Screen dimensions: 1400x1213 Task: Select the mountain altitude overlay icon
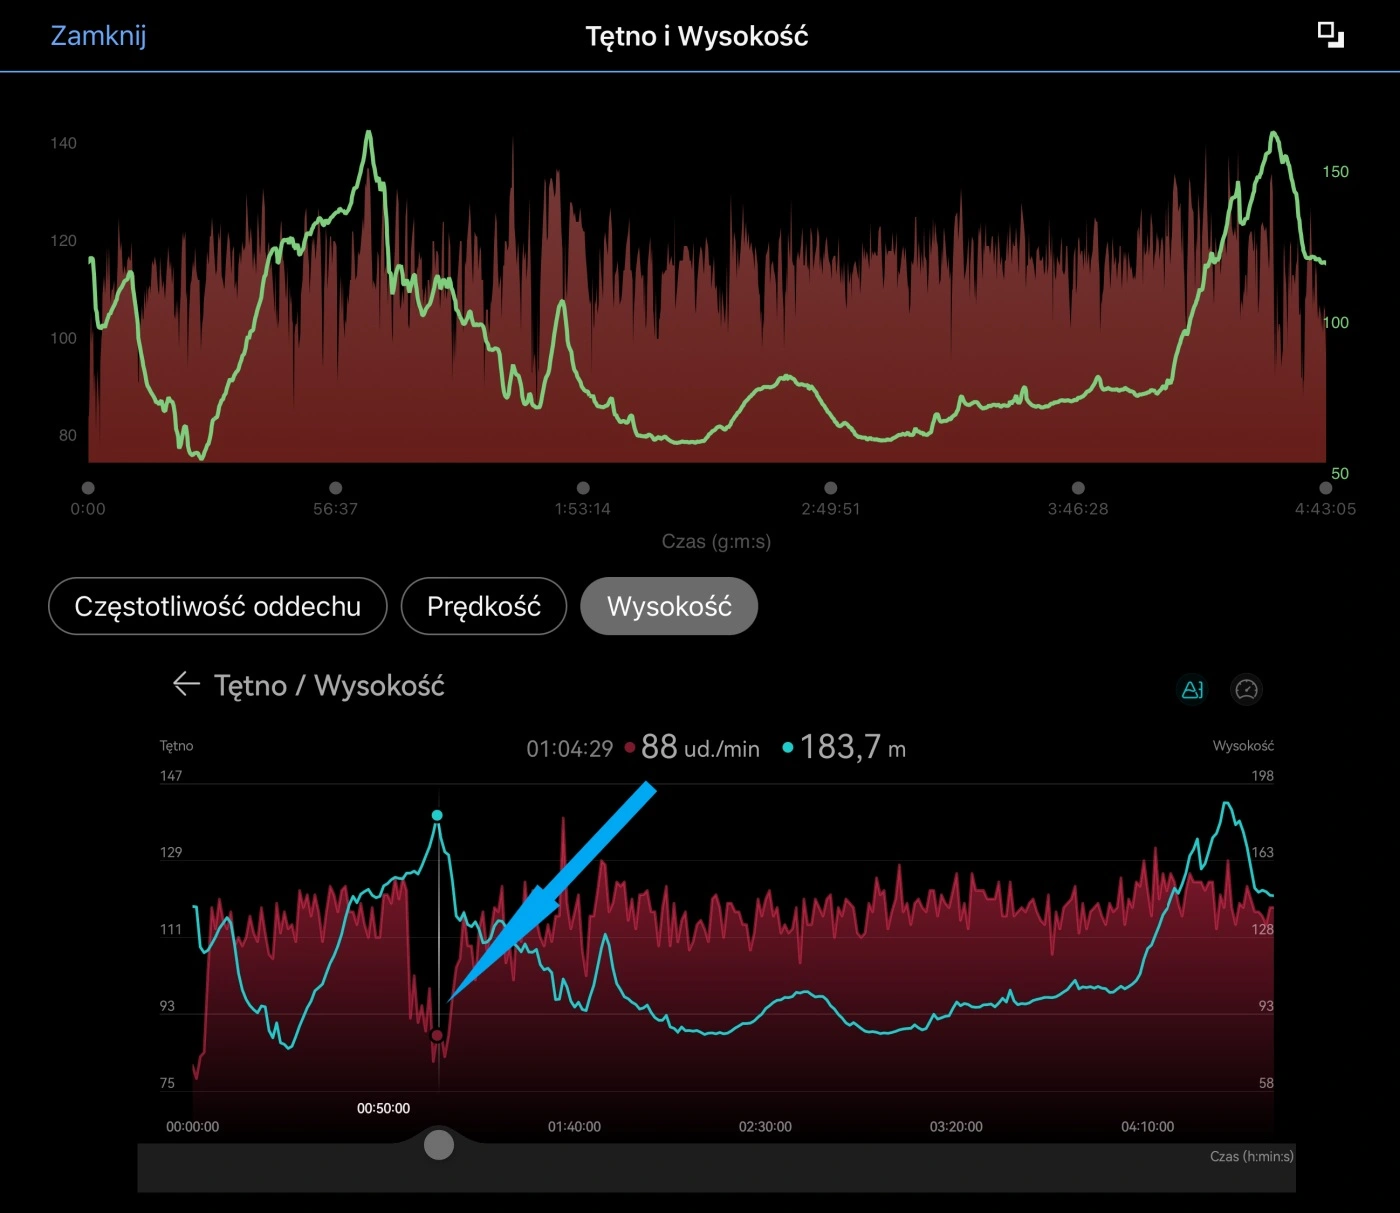(1192, 689)
